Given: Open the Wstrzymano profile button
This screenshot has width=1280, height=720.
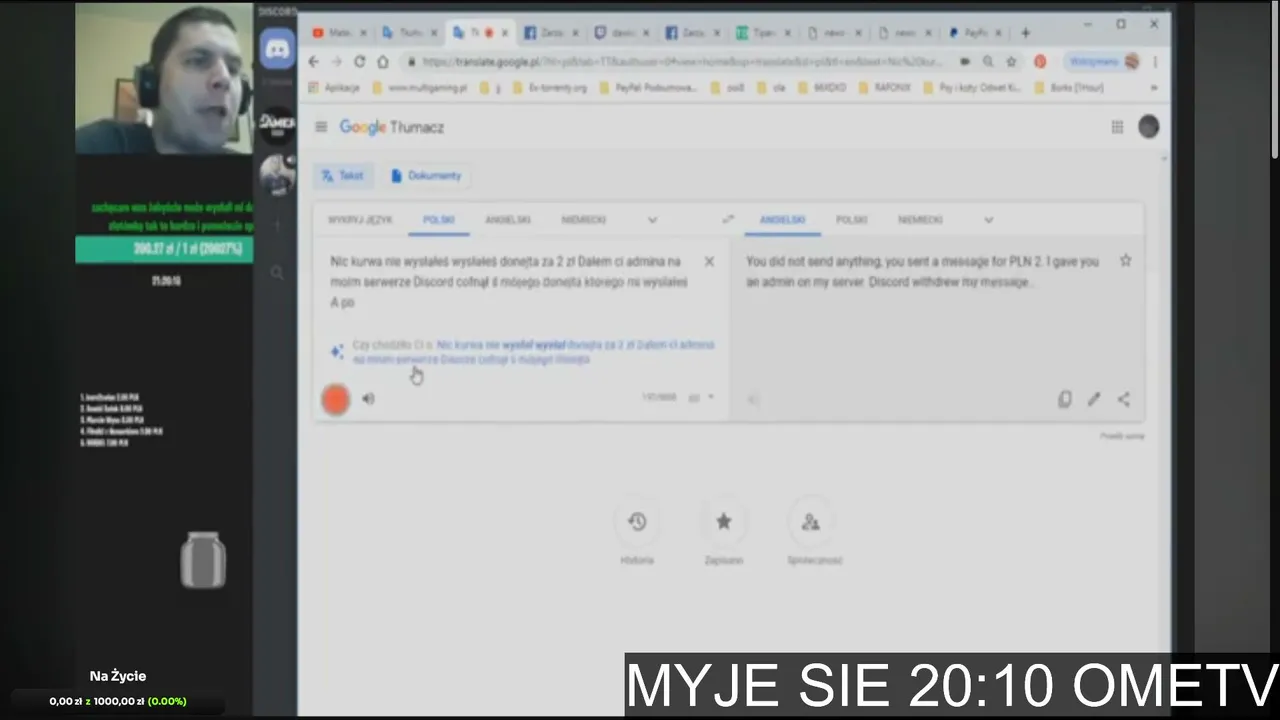Looking at the screenshot, I should point(1103,61).
